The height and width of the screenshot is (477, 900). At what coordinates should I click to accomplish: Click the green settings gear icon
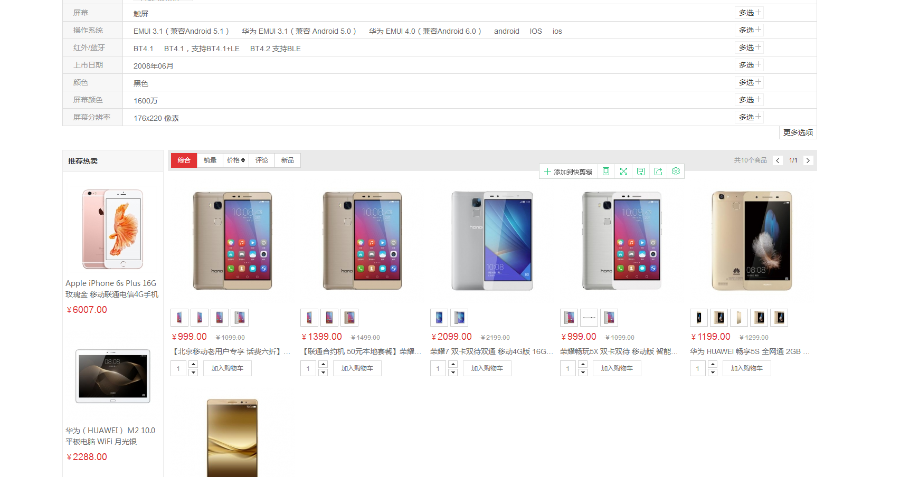coord(676,171)
